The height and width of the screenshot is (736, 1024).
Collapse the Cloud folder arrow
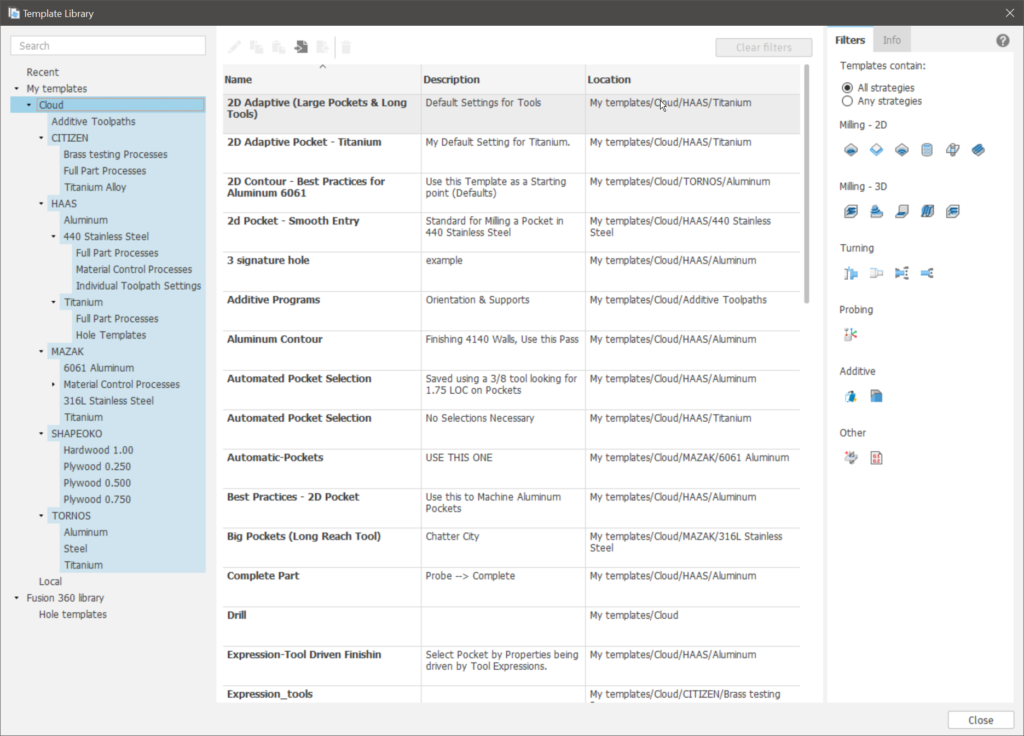point(29,105)
